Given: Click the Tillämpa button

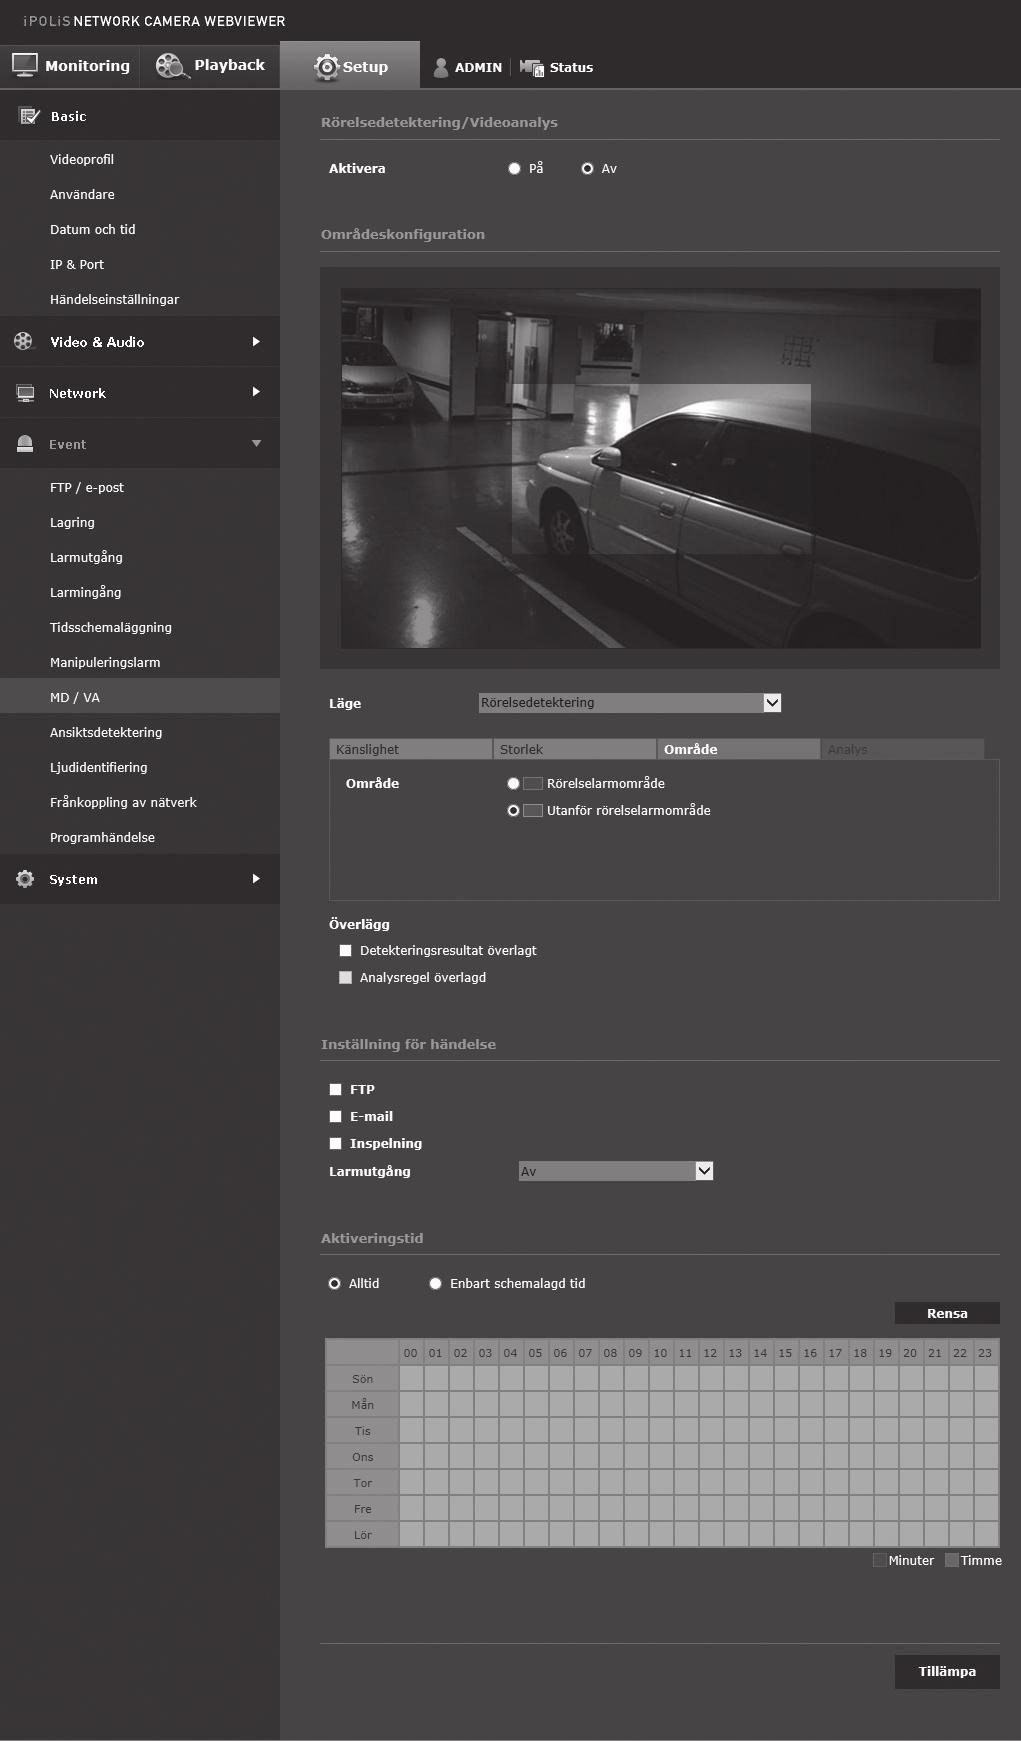Looking at the screenshot, I should click(x=947, y=1671).
